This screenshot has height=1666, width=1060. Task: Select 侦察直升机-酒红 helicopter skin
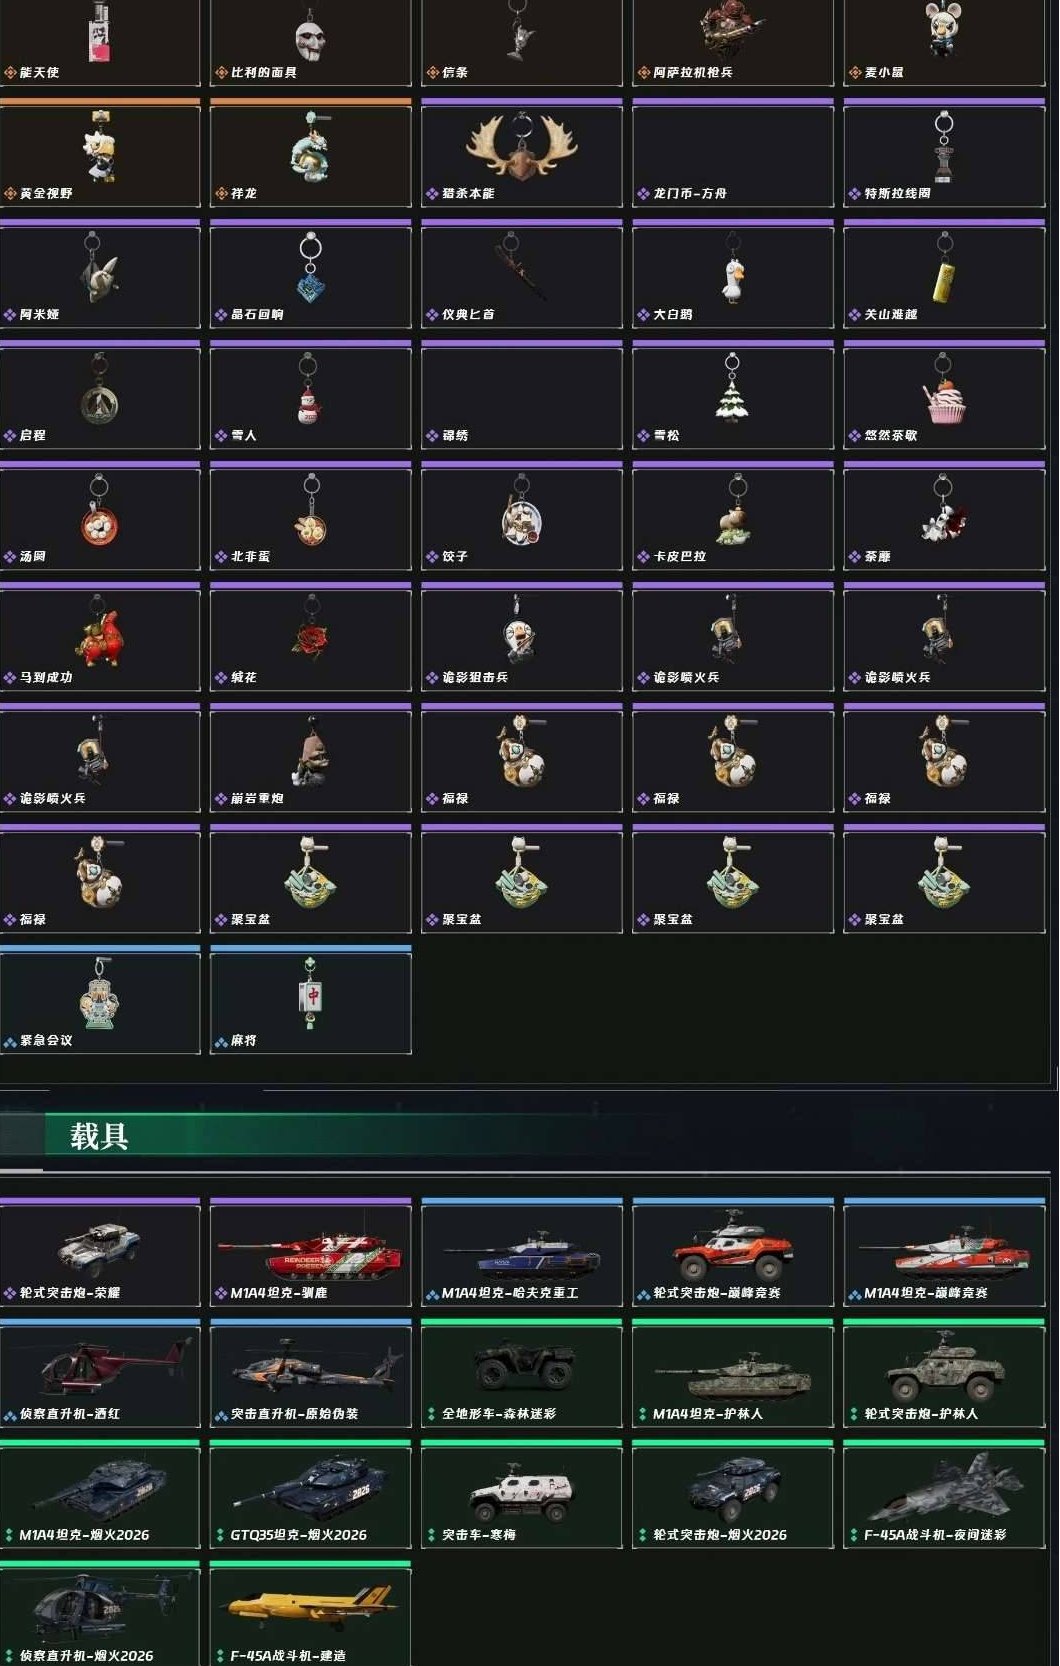pyautogui.click(x=100, y=1374)
